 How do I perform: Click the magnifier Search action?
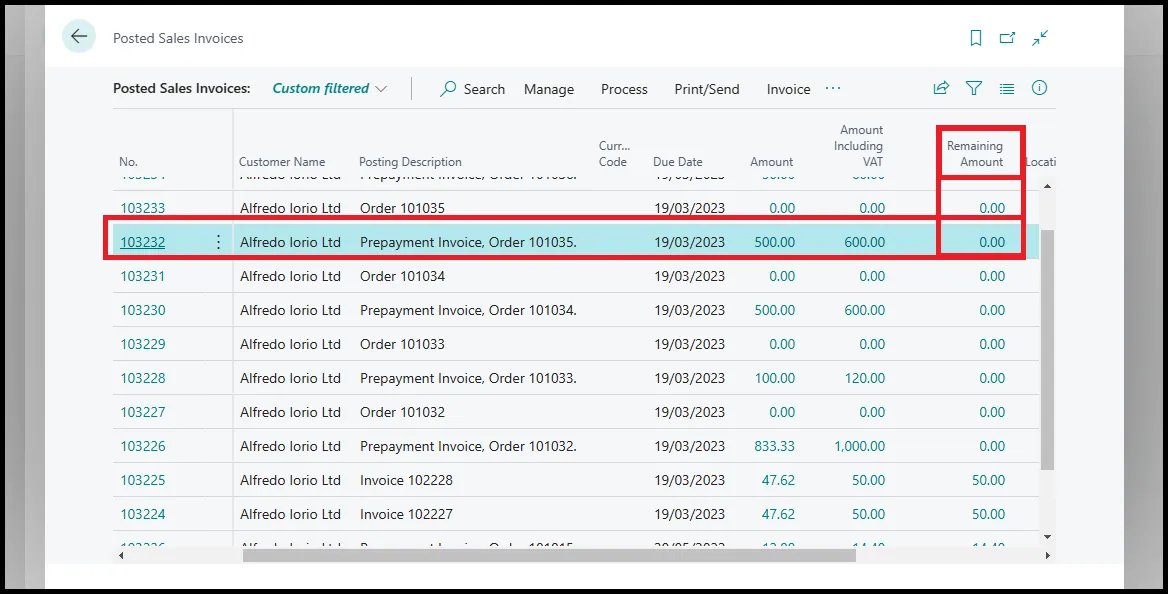(472, 89)
